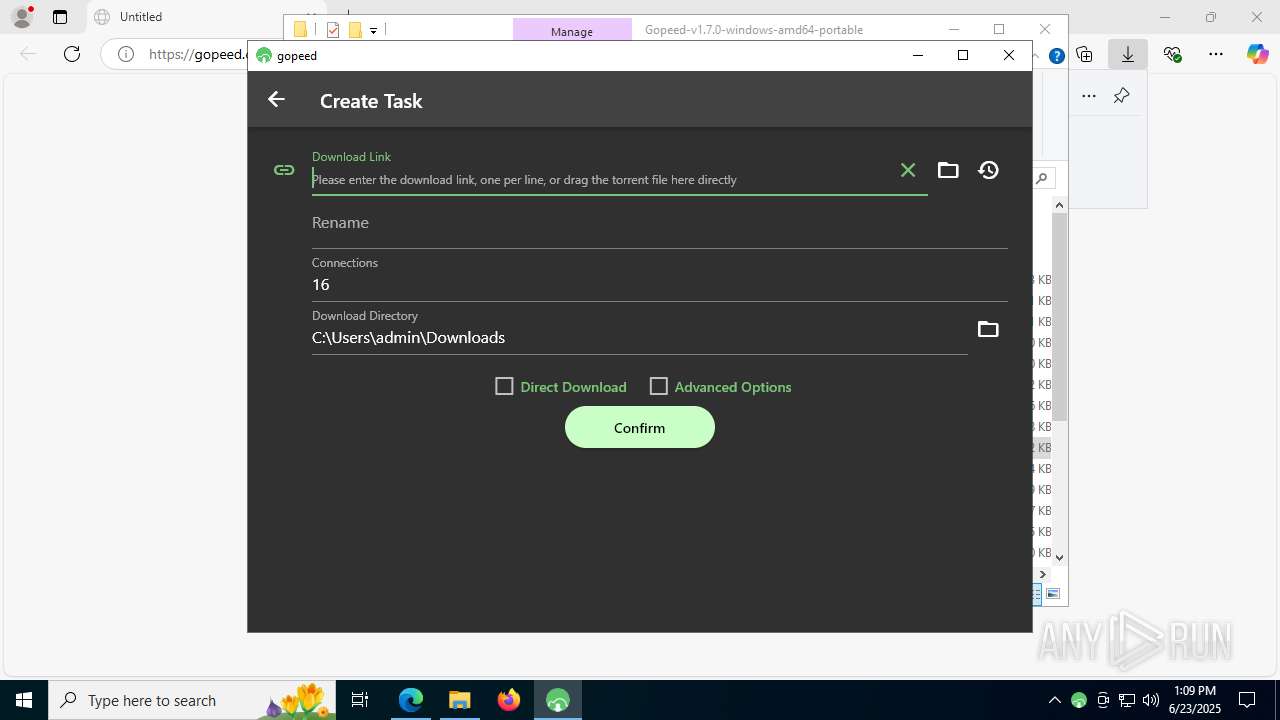Show hidden system tray icons
The image size is (1280, 720).
(1055, 700)
